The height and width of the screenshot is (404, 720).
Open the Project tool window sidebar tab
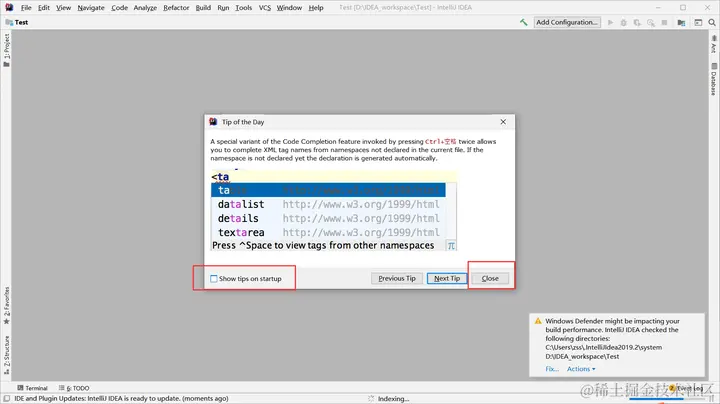(6, 50)
